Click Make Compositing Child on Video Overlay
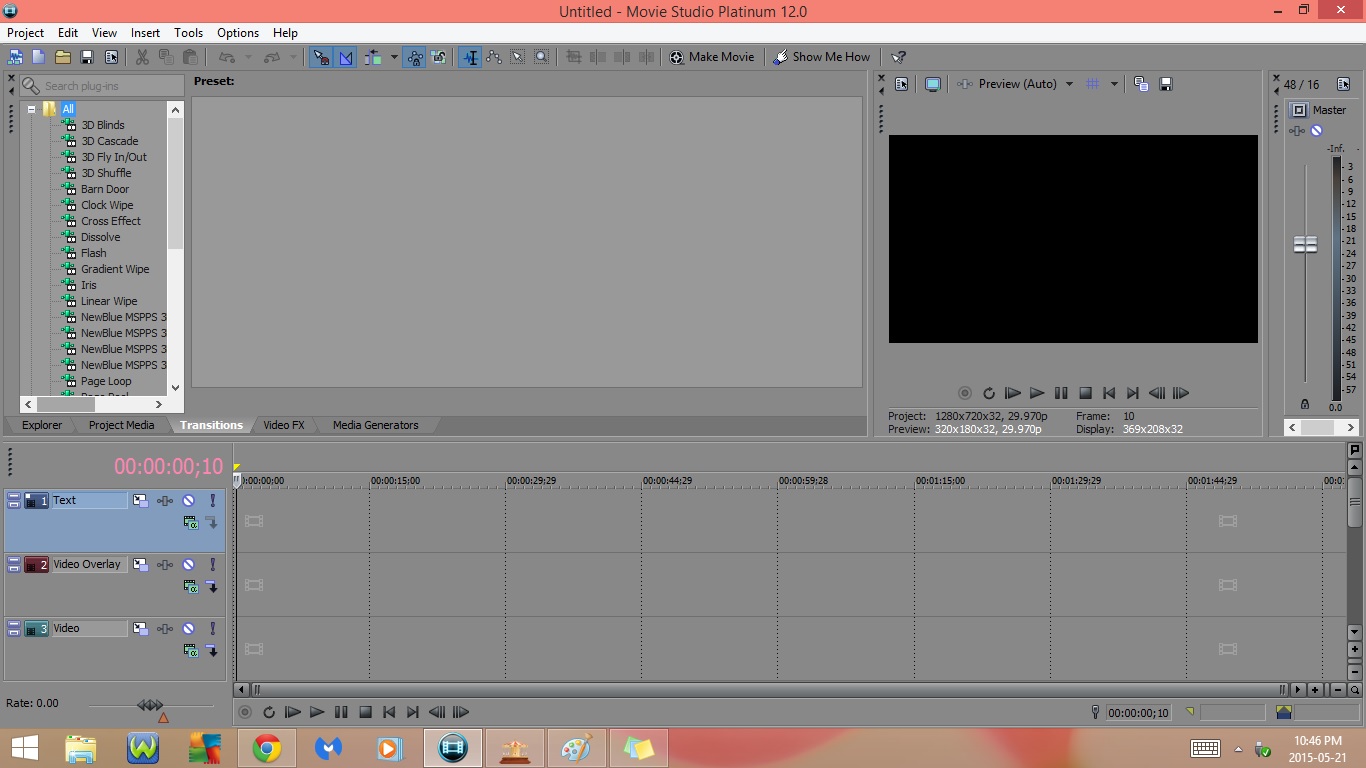1366x768 pixels. pos(212,586)
